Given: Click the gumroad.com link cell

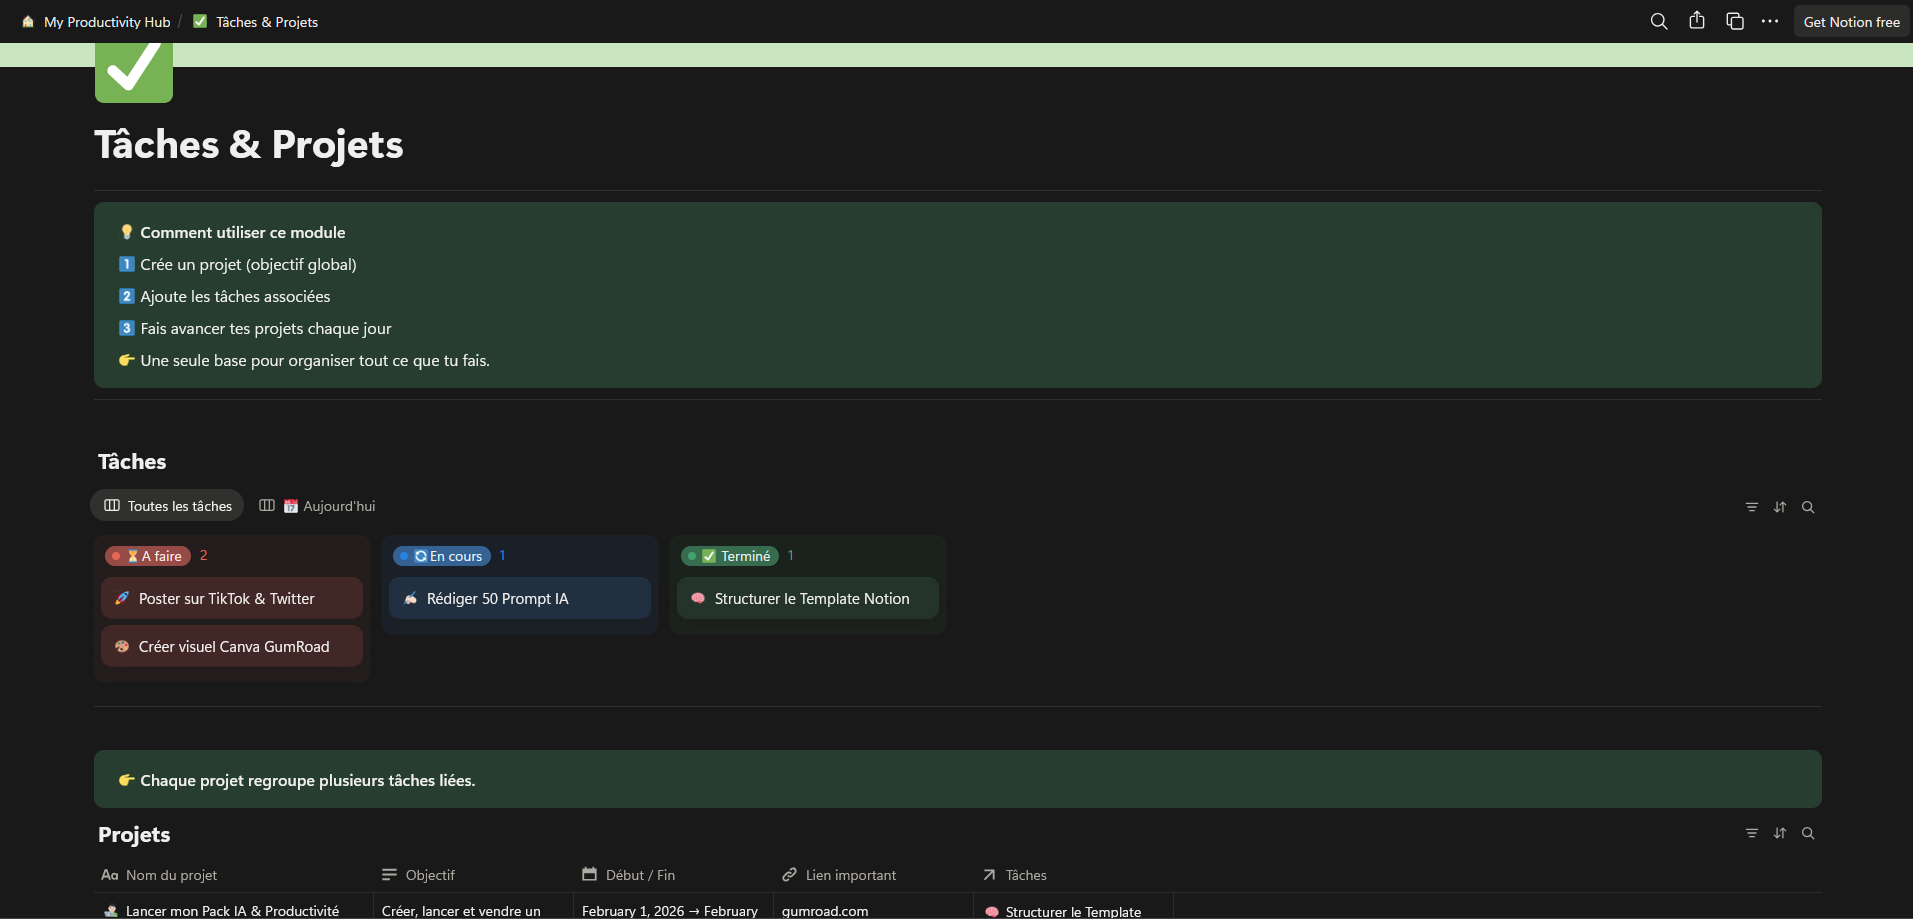Looking at the screenshot, I should [x=825, y=911].
